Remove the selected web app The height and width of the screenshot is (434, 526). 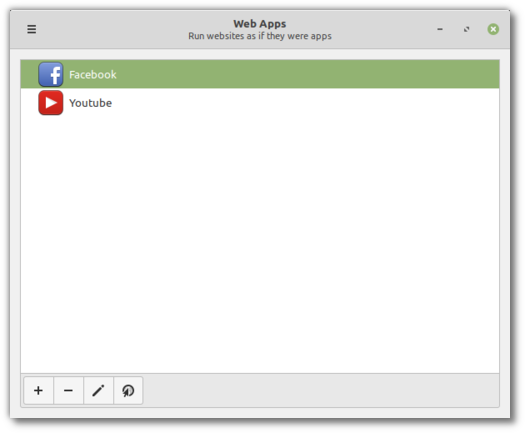(x=68, y=390)
